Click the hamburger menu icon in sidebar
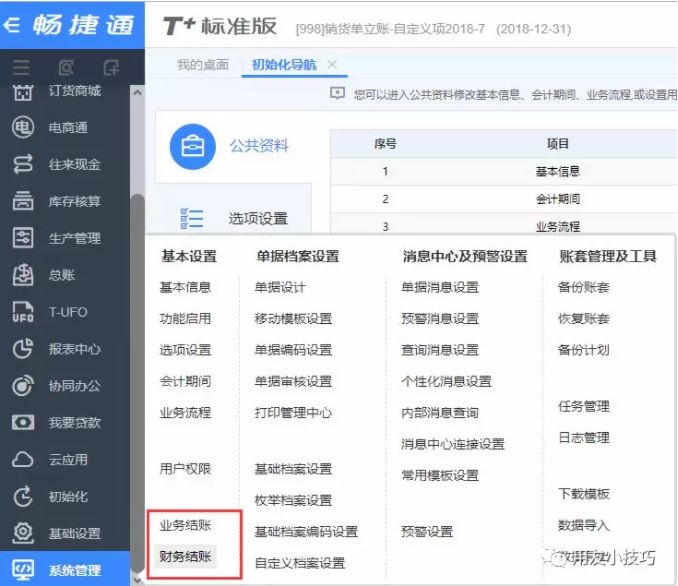The width and height of the screenshot is (678, 586). coord(21,68)
